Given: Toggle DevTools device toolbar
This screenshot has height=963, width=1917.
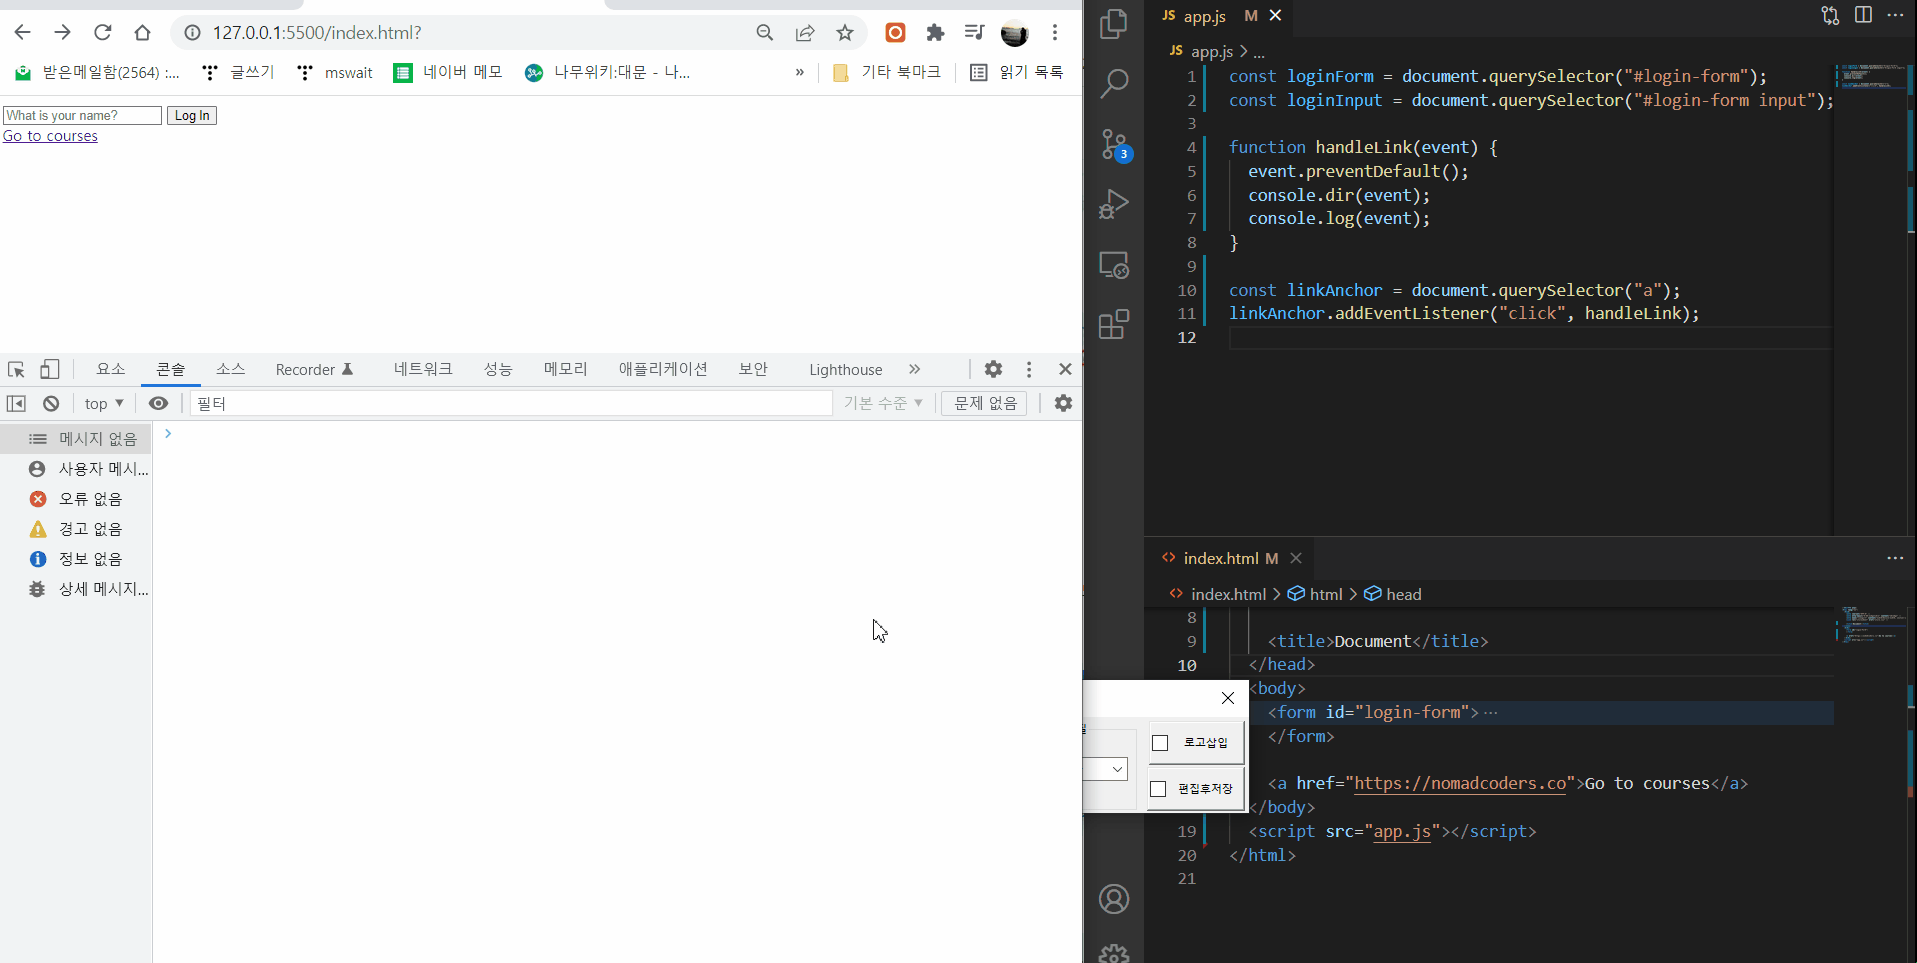Looking at the screenshot, I should (x=49, y=369).
